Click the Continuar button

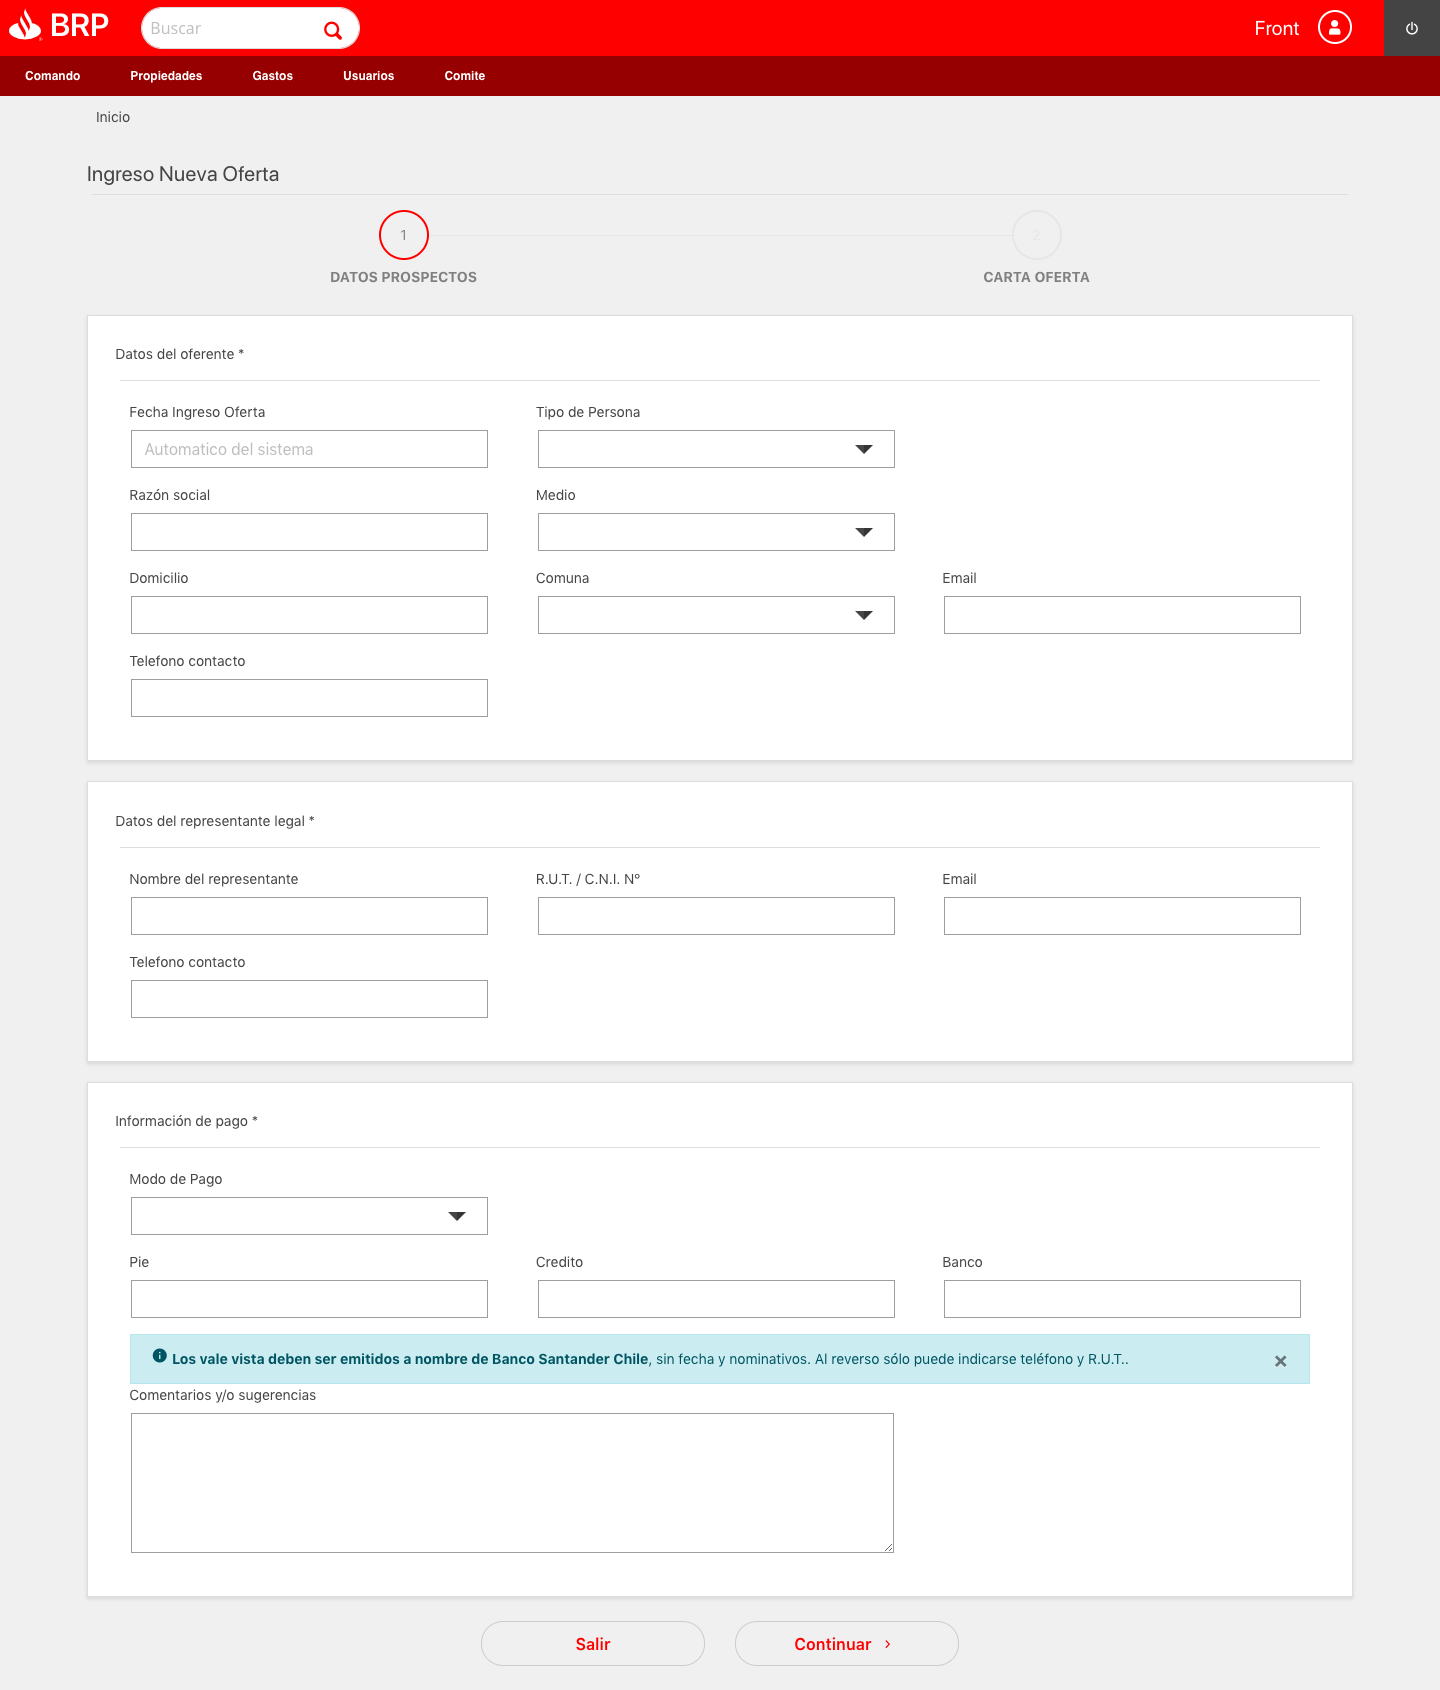(846, 1643)
